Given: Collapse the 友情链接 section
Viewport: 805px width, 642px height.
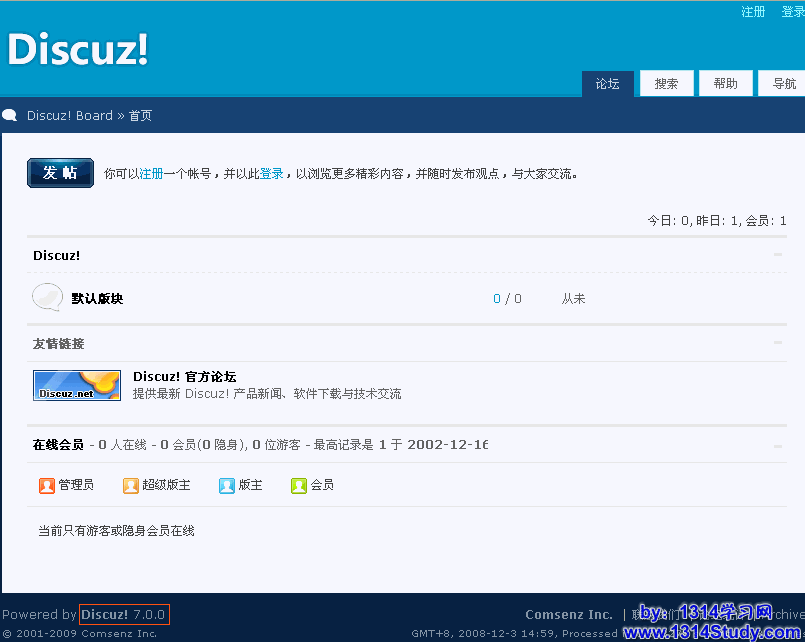Looking at the screenshot, I should coord(778,343).
